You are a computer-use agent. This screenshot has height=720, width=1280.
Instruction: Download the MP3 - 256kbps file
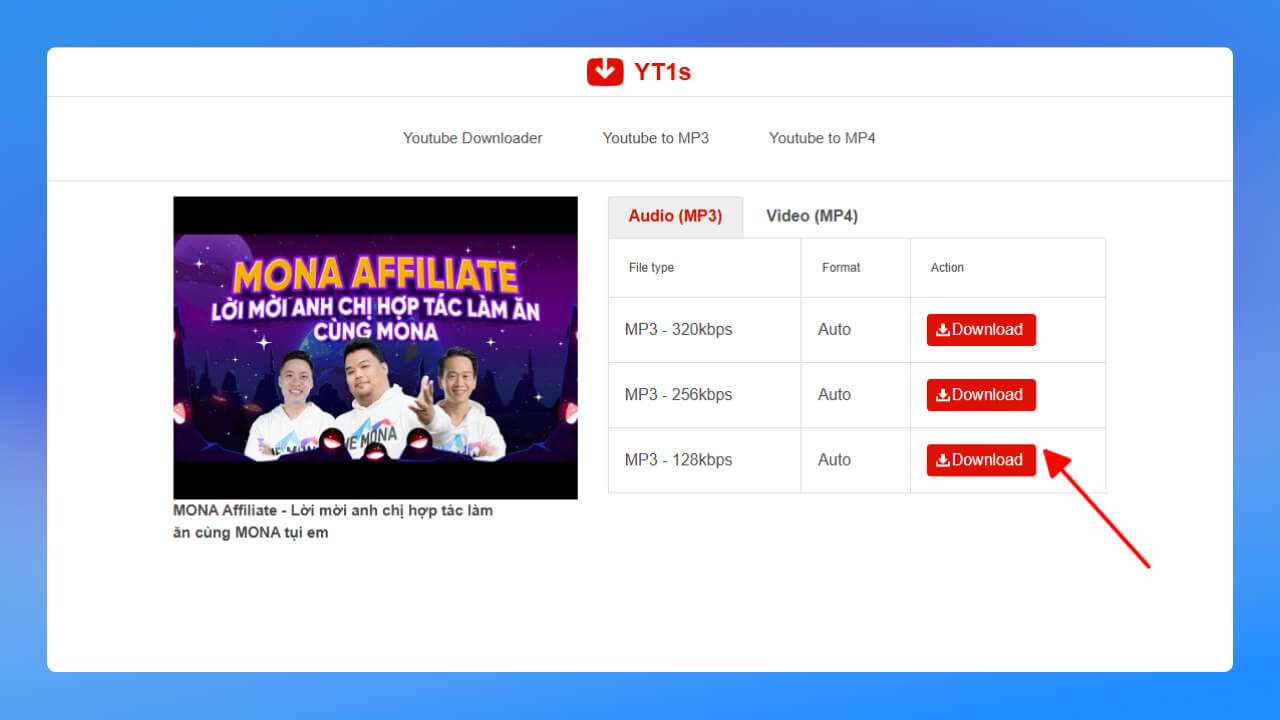(x=981, y=395)
